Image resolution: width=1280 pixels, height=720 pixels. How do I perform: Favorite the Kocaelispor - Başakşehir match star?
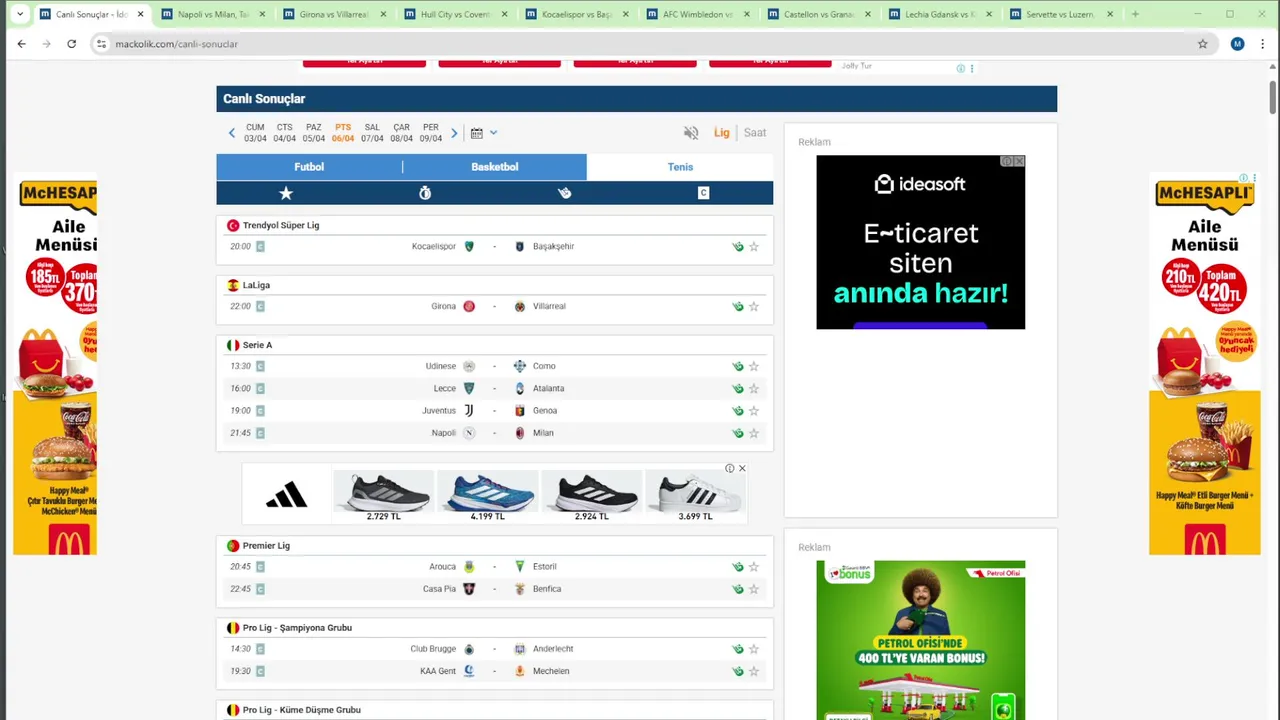(754, 247)
